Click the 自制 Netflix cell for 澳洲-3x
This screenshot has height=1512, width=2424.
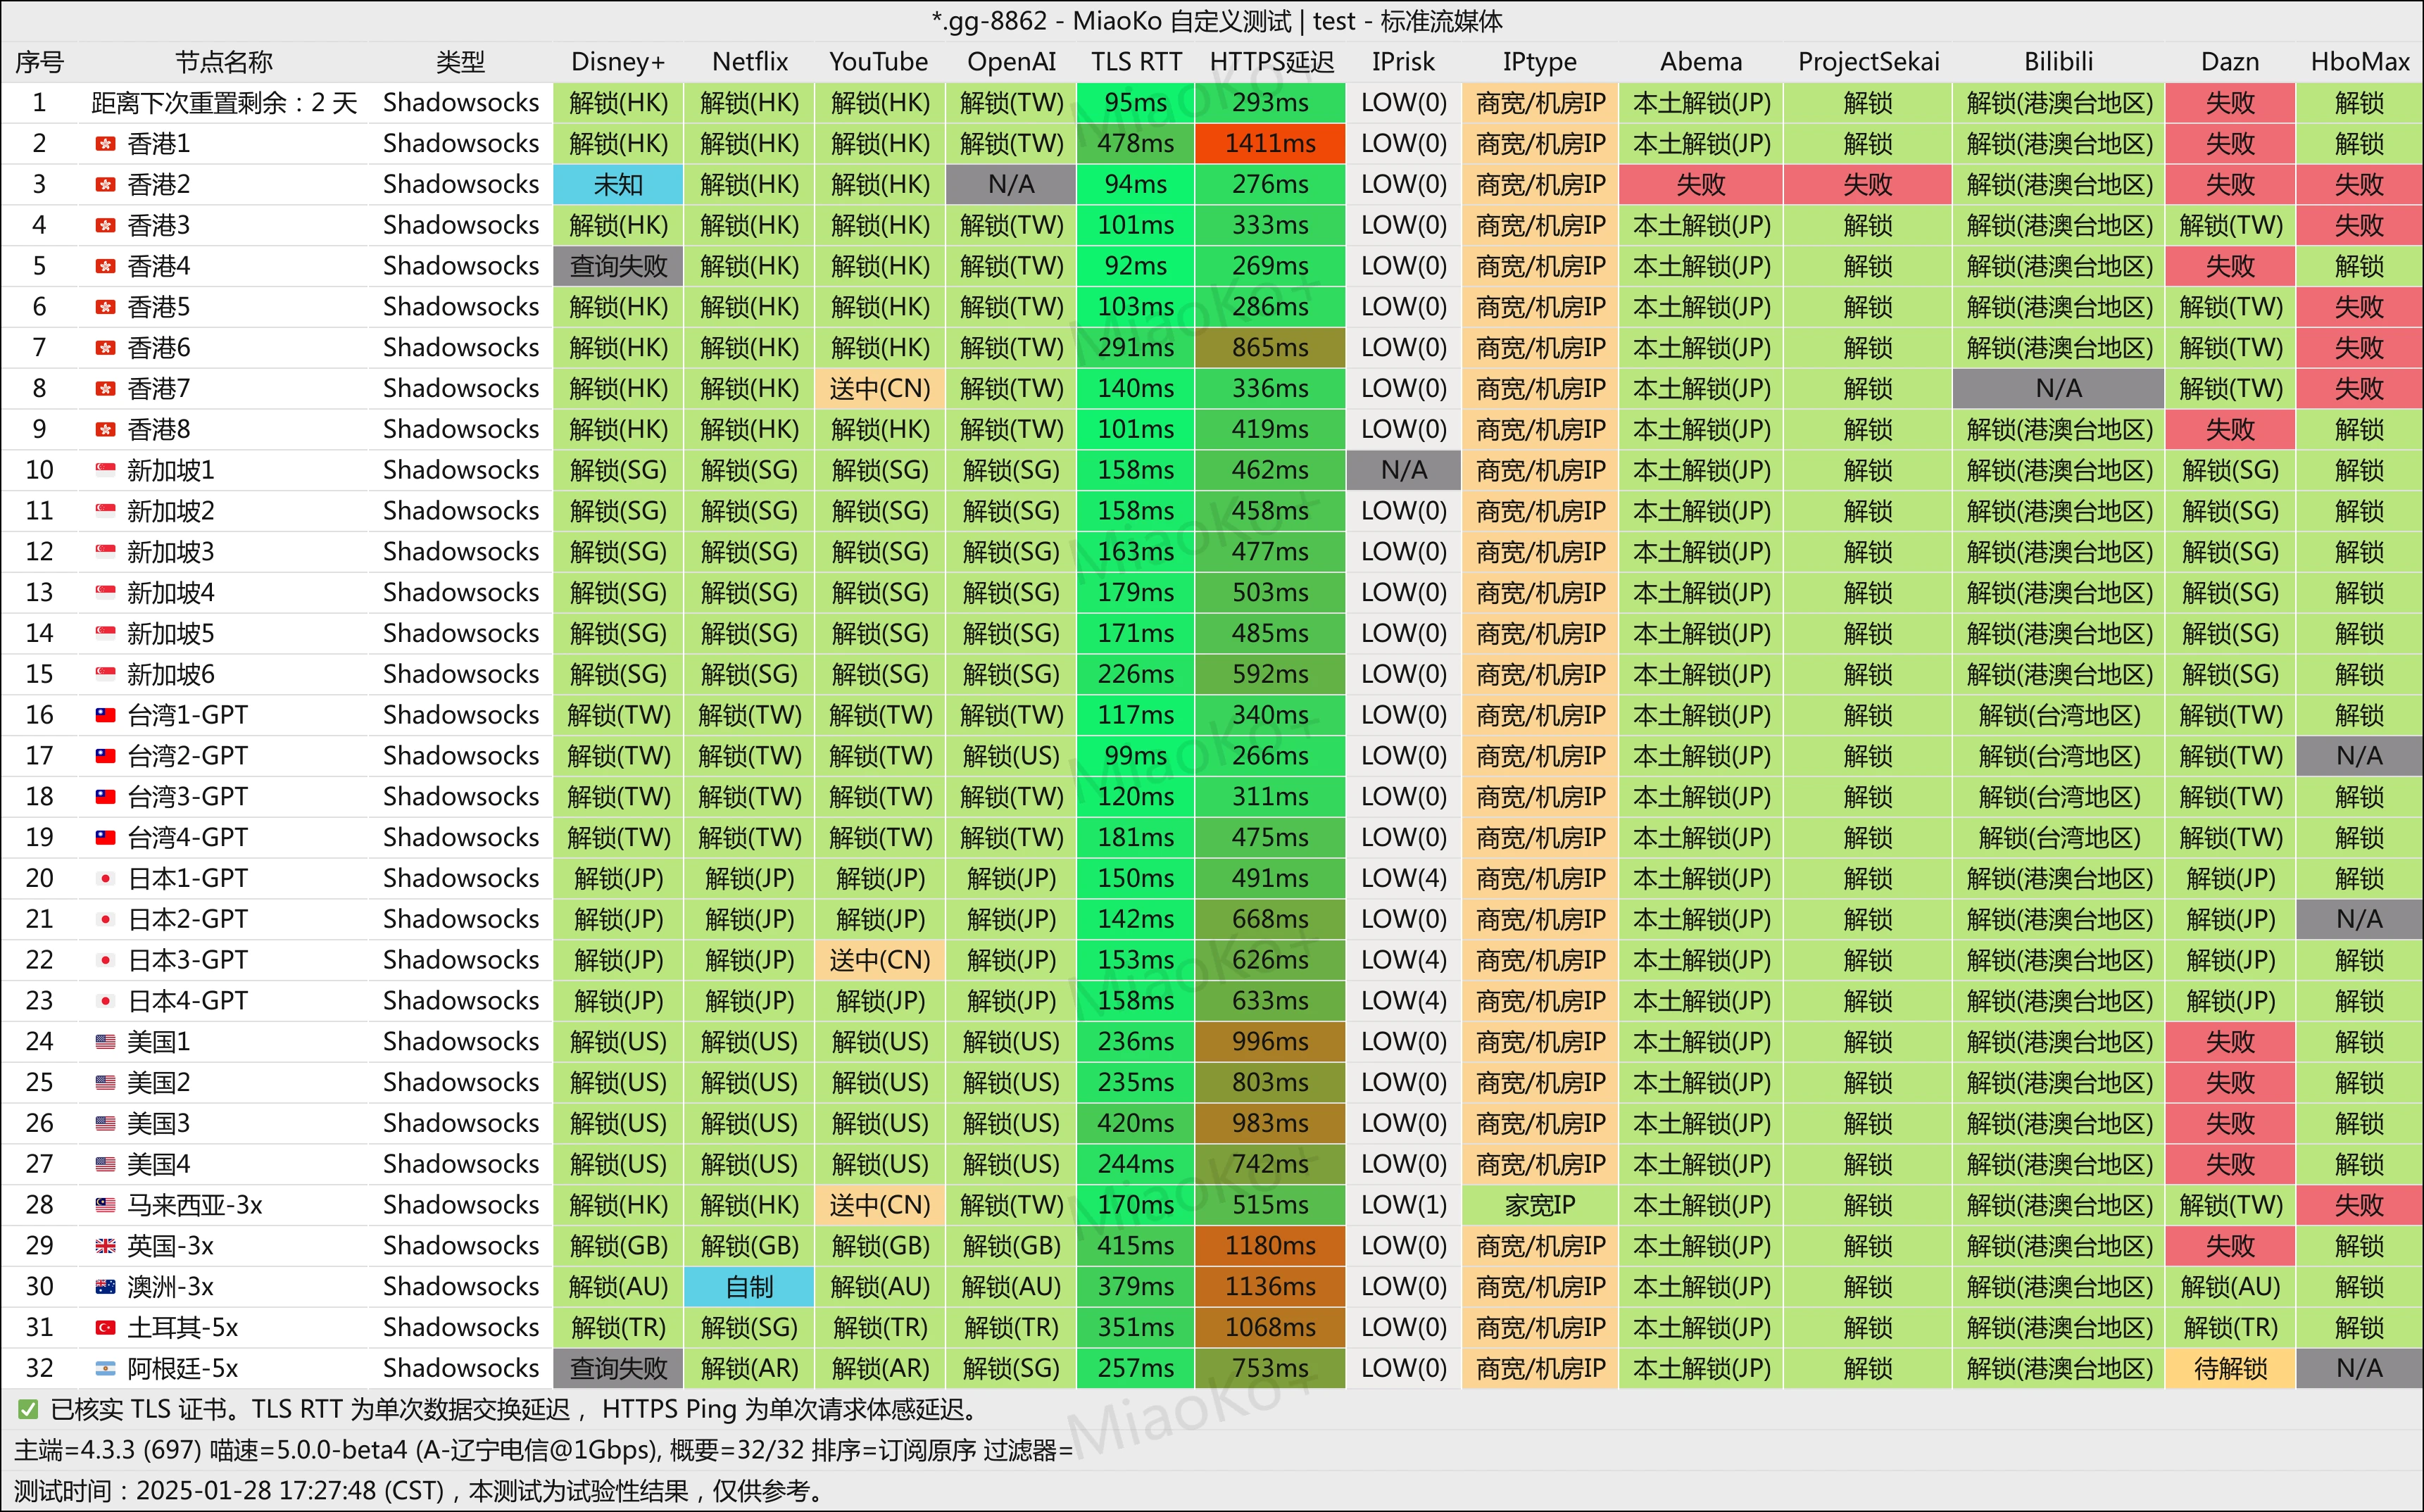click(749, 1287)
